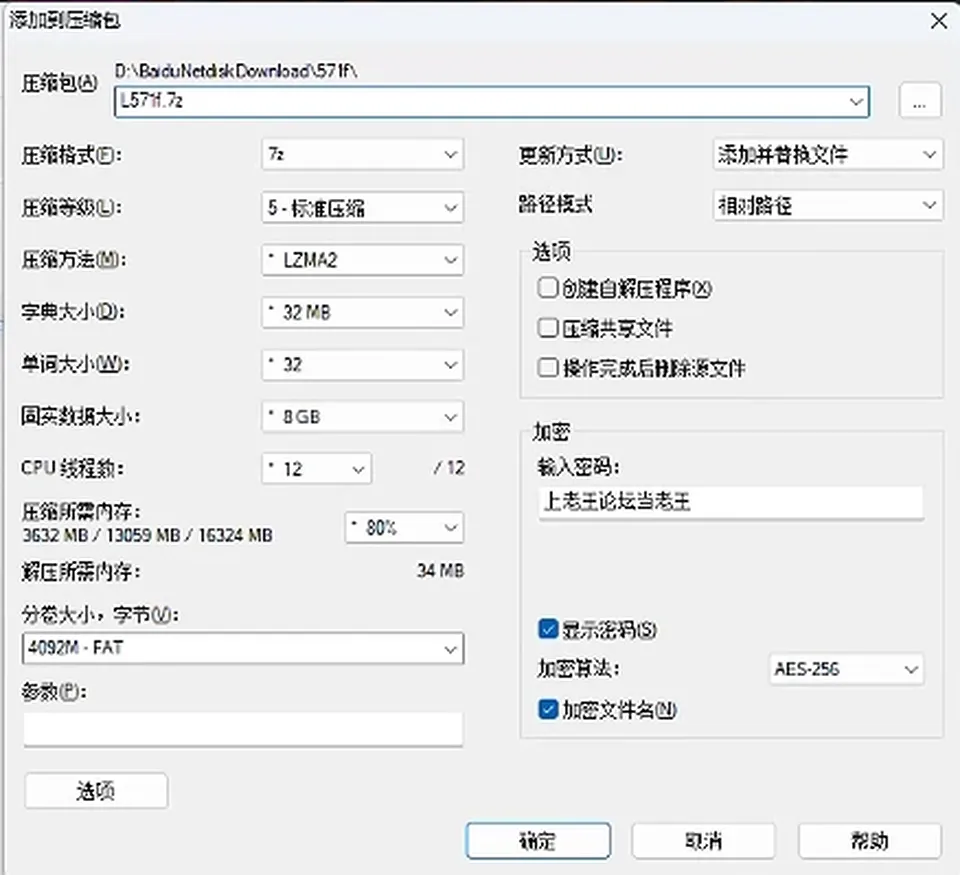Open the 压缩方法 LZMA2 dropdown
The height and width of the screenshot is (875, 960).
[362, 260]
